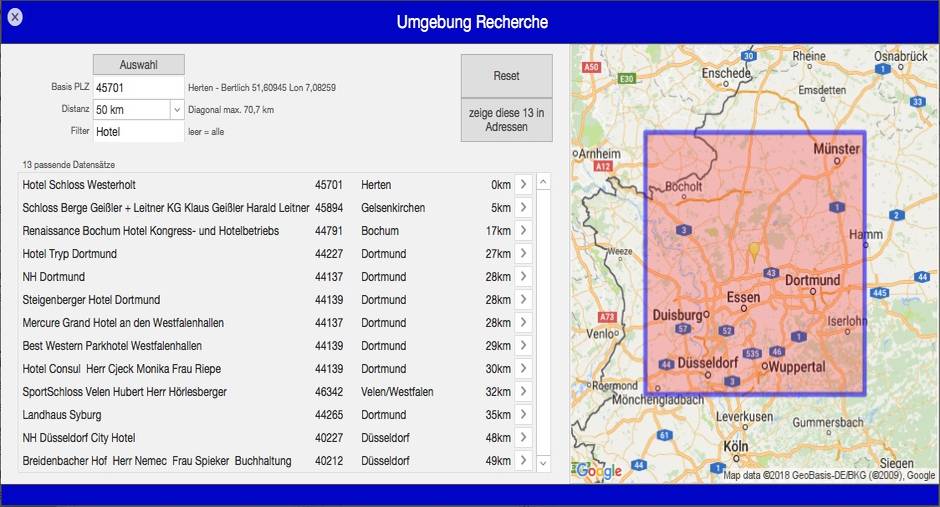Image resolution: width=940 pixels, height=507 pixels.
Task: Click the 'Duisburg' label on the map
Action: coord(677,315)
